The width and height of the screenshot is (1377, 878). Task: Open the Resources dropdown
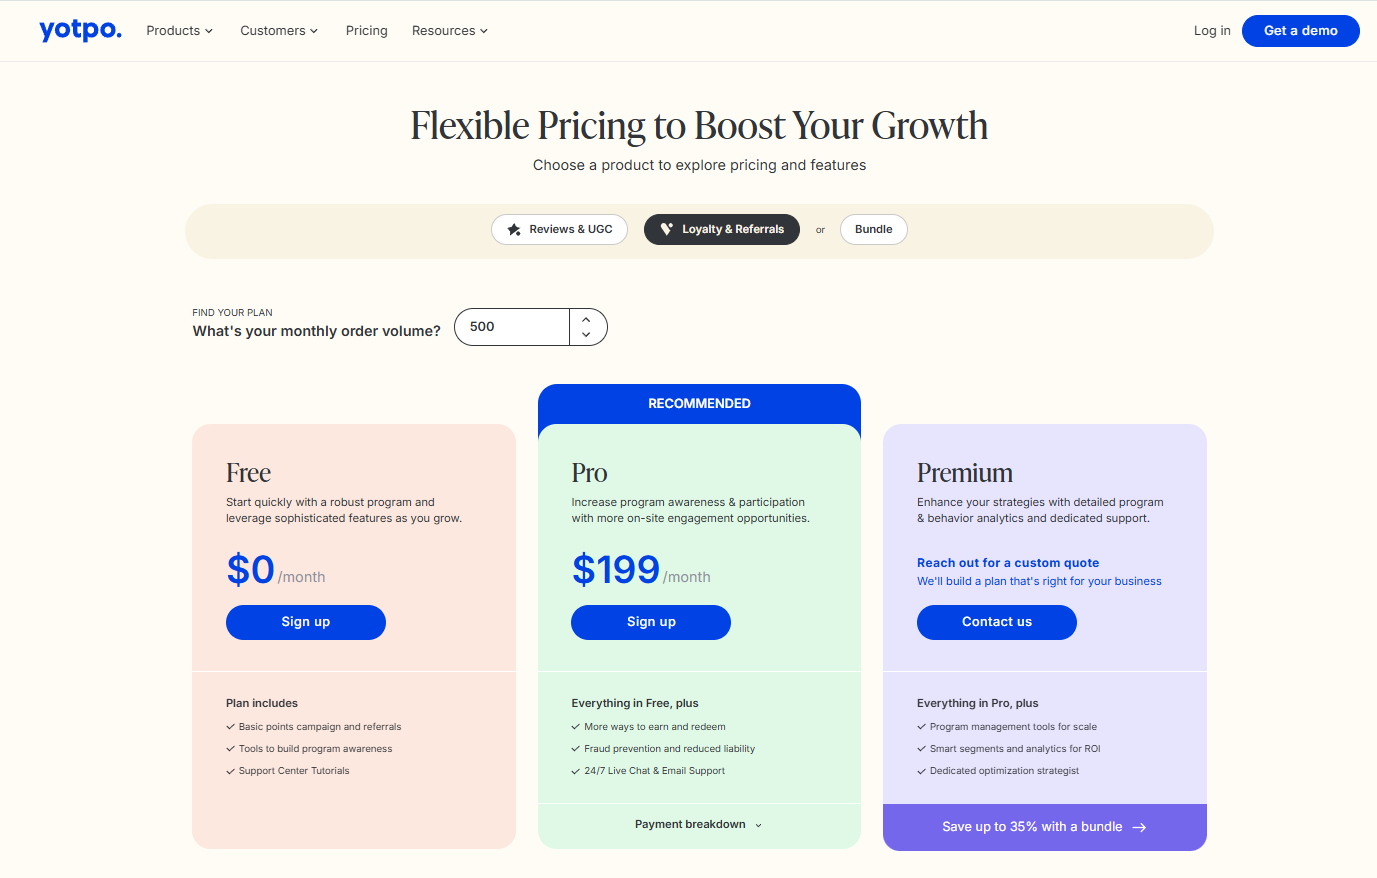(449, 30)
